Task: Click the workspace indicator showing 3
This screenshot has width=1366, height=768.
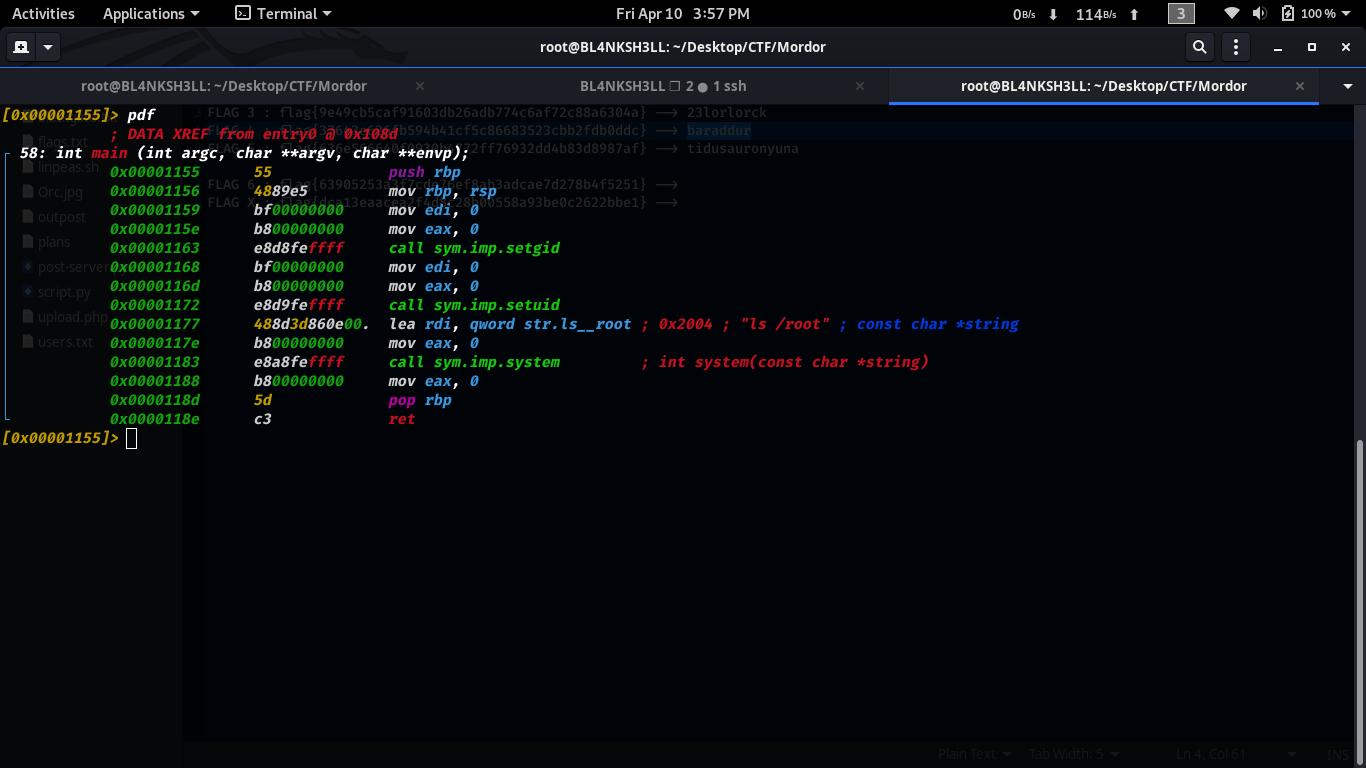Action: 1181,14
